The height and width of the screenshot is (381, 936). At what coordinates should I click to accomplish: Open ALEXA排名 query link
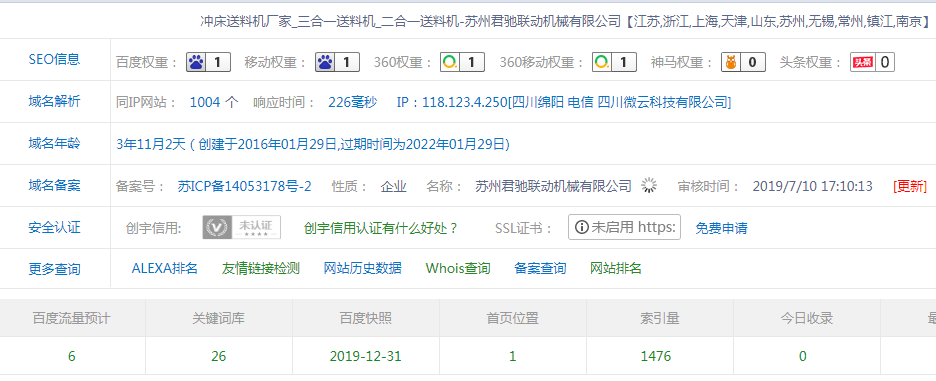[x=165, y=269]
